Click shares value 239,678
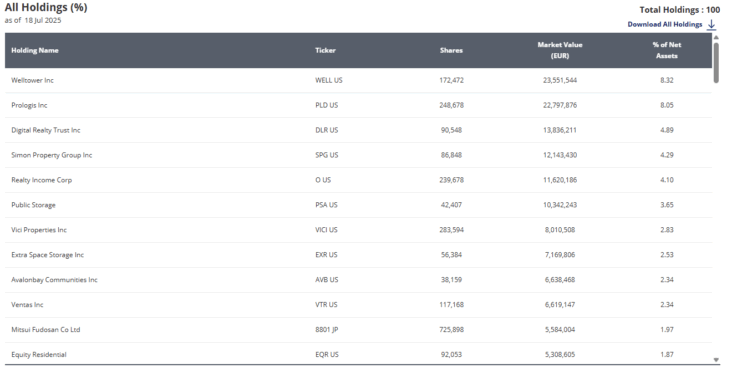732x368 pixels. click(x=451, y=180)
